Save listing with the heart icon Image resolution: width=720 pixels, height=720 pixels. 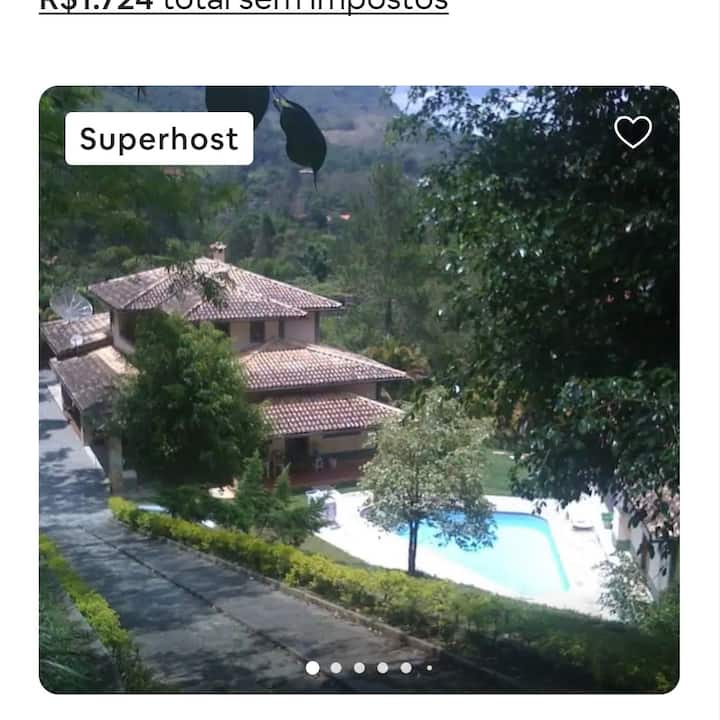633,132
